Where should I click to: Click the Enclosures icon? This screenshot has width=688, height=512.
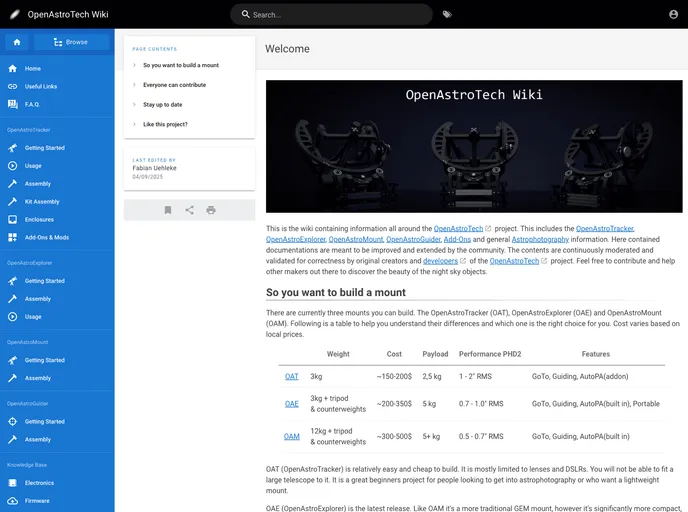click(x=12, y=219)
